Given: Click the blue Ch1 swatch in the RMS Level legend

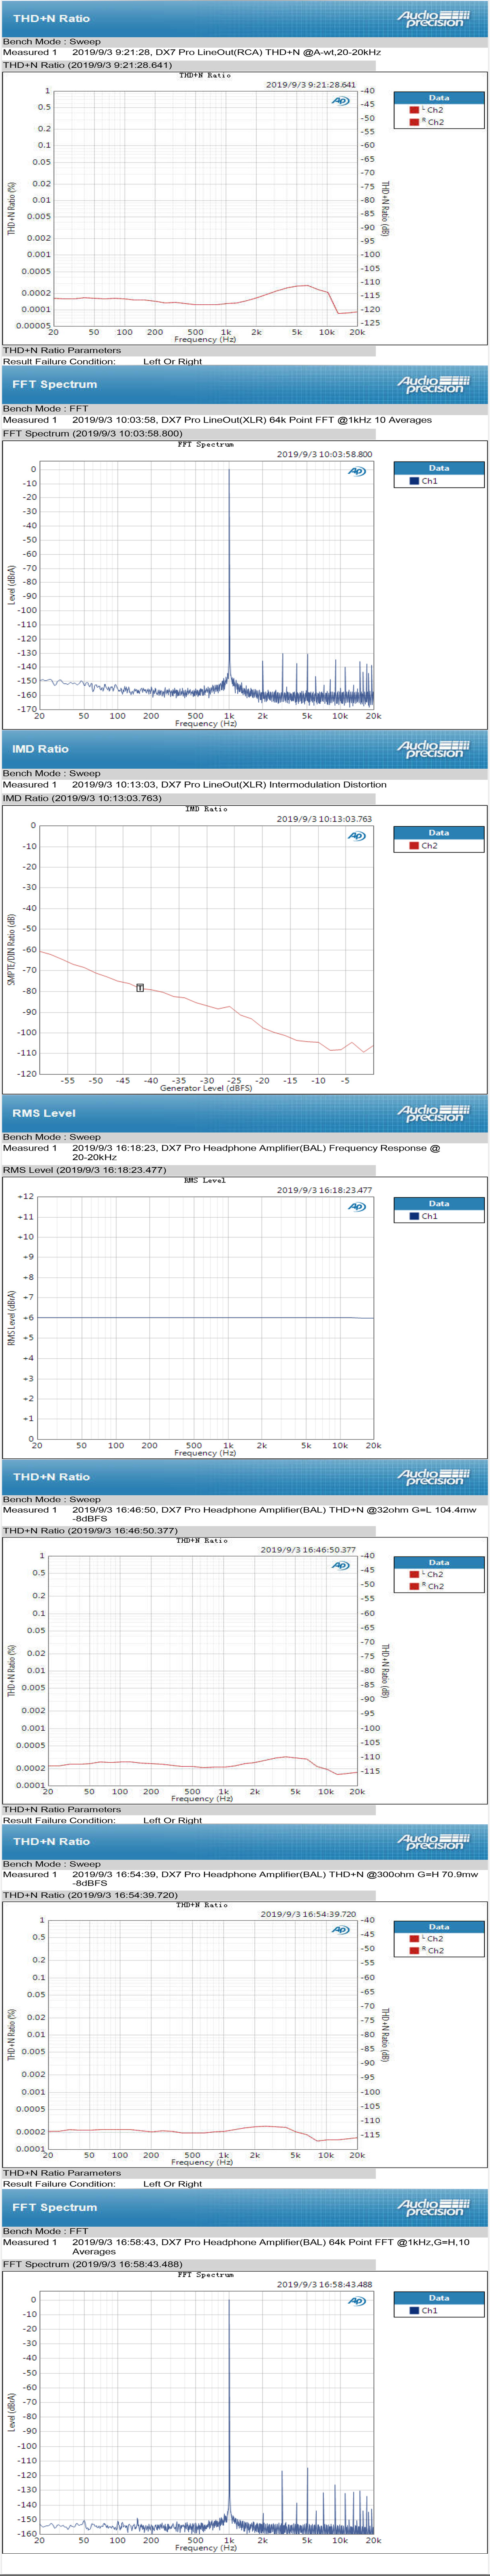Looking at the screenshot, I should 414,1217.
